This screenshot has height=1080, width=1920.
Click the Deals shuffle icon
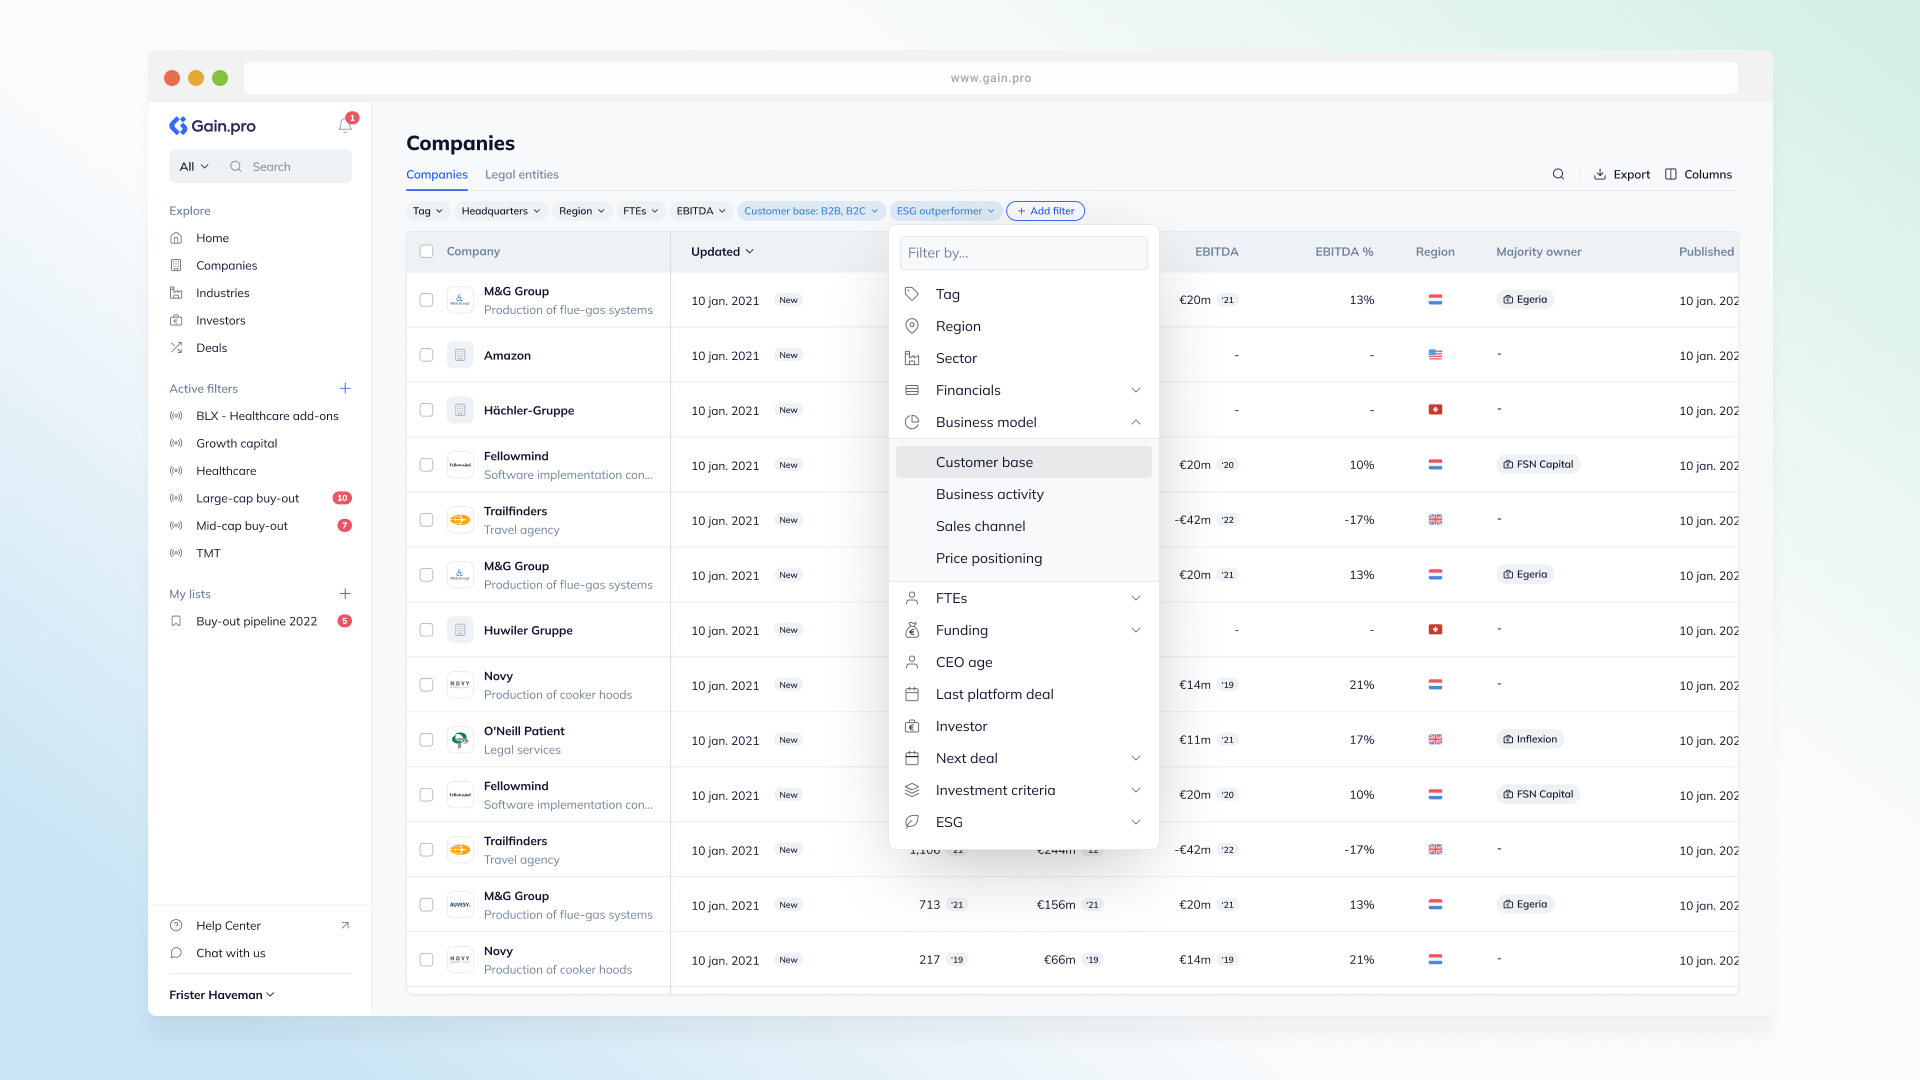click(177, 347)
